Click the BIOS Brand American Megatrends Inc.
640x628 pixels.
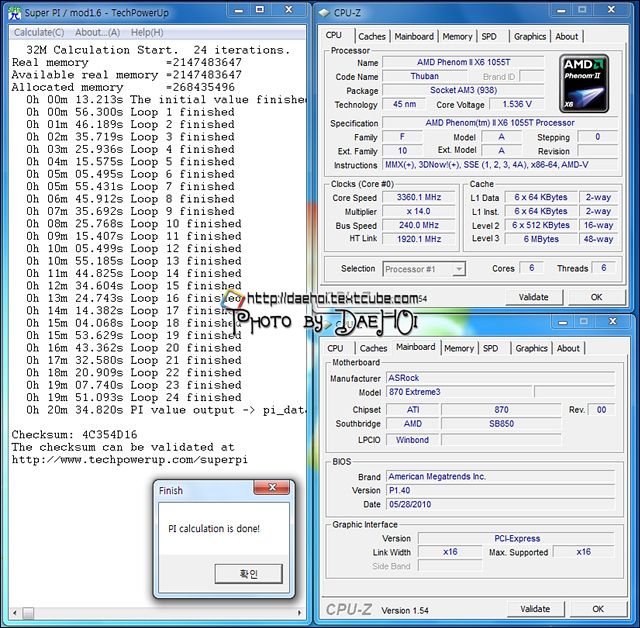(x=500, y=477)
